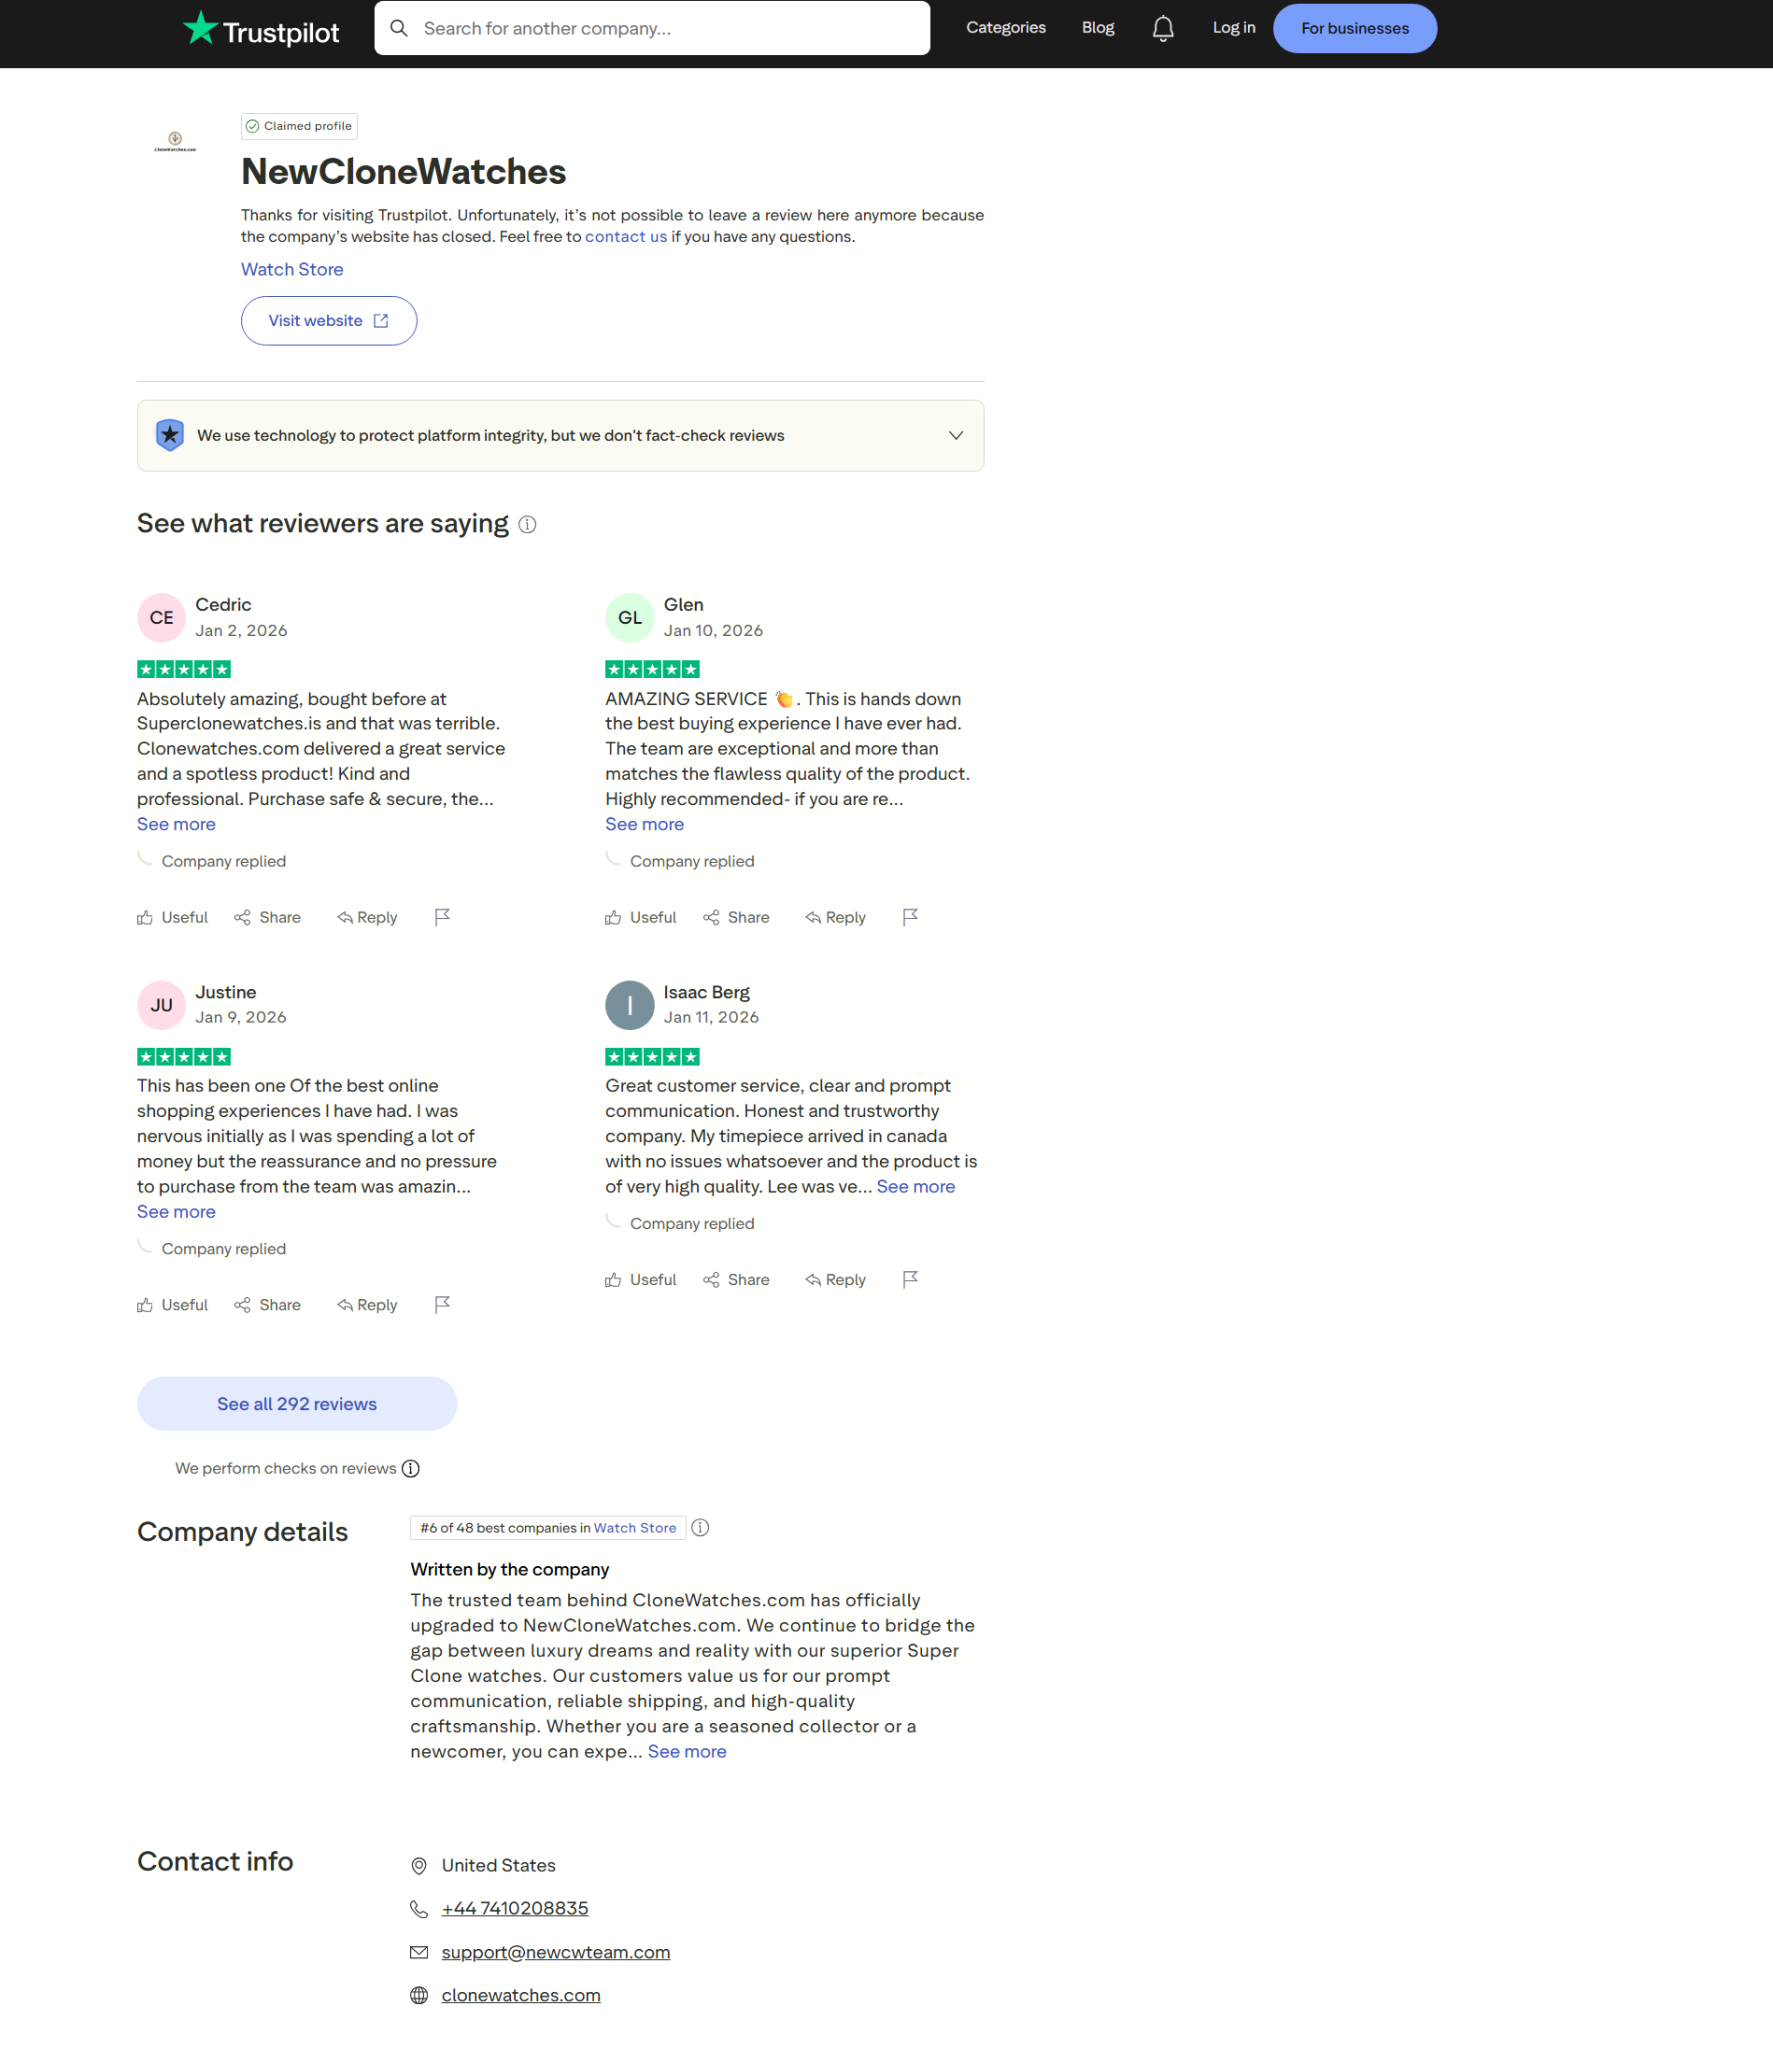
Task: Click the Visit website button
Action: pyautogui.click(x=328, y=320)
